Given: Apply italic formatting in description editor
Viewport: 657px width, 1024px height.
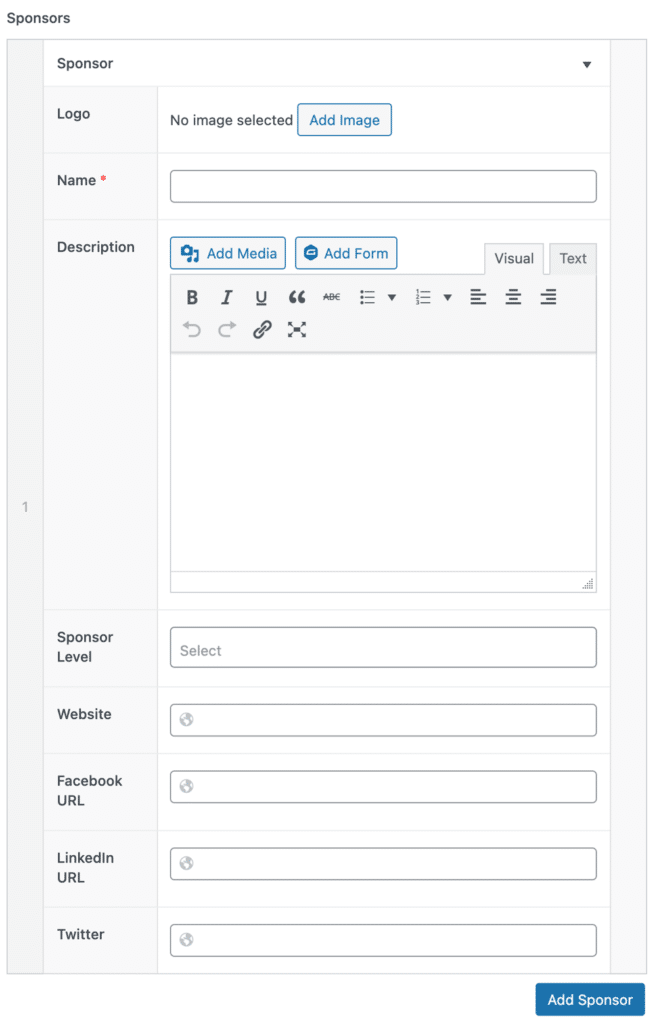Looking at the screenshot, I should [x=227, y=297].
